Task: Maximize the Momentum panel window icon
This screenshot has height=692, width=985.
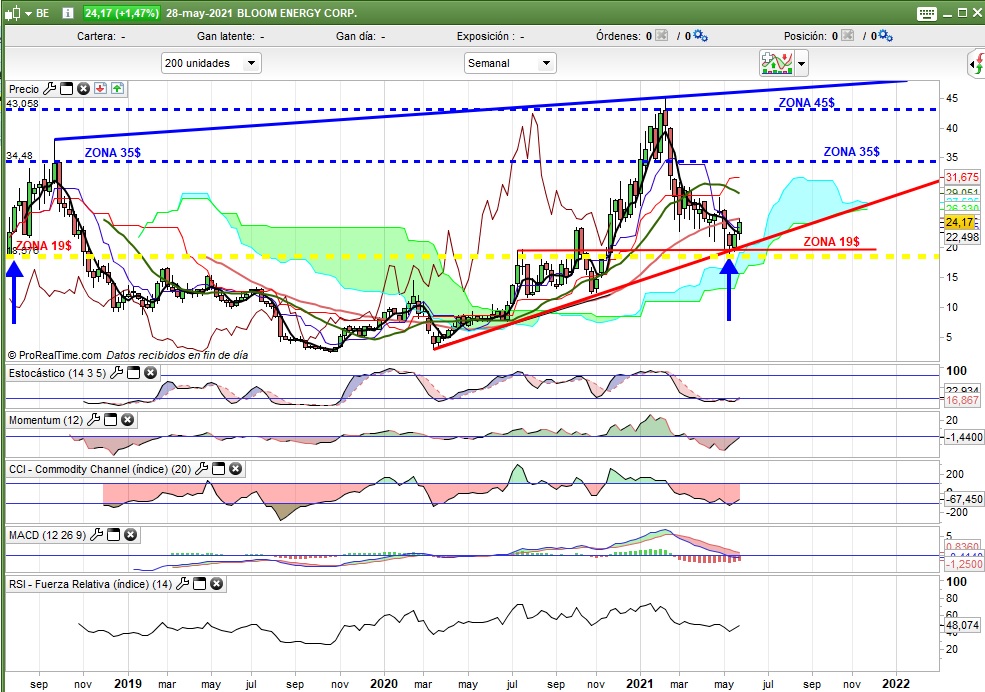Action: [111, 420]
